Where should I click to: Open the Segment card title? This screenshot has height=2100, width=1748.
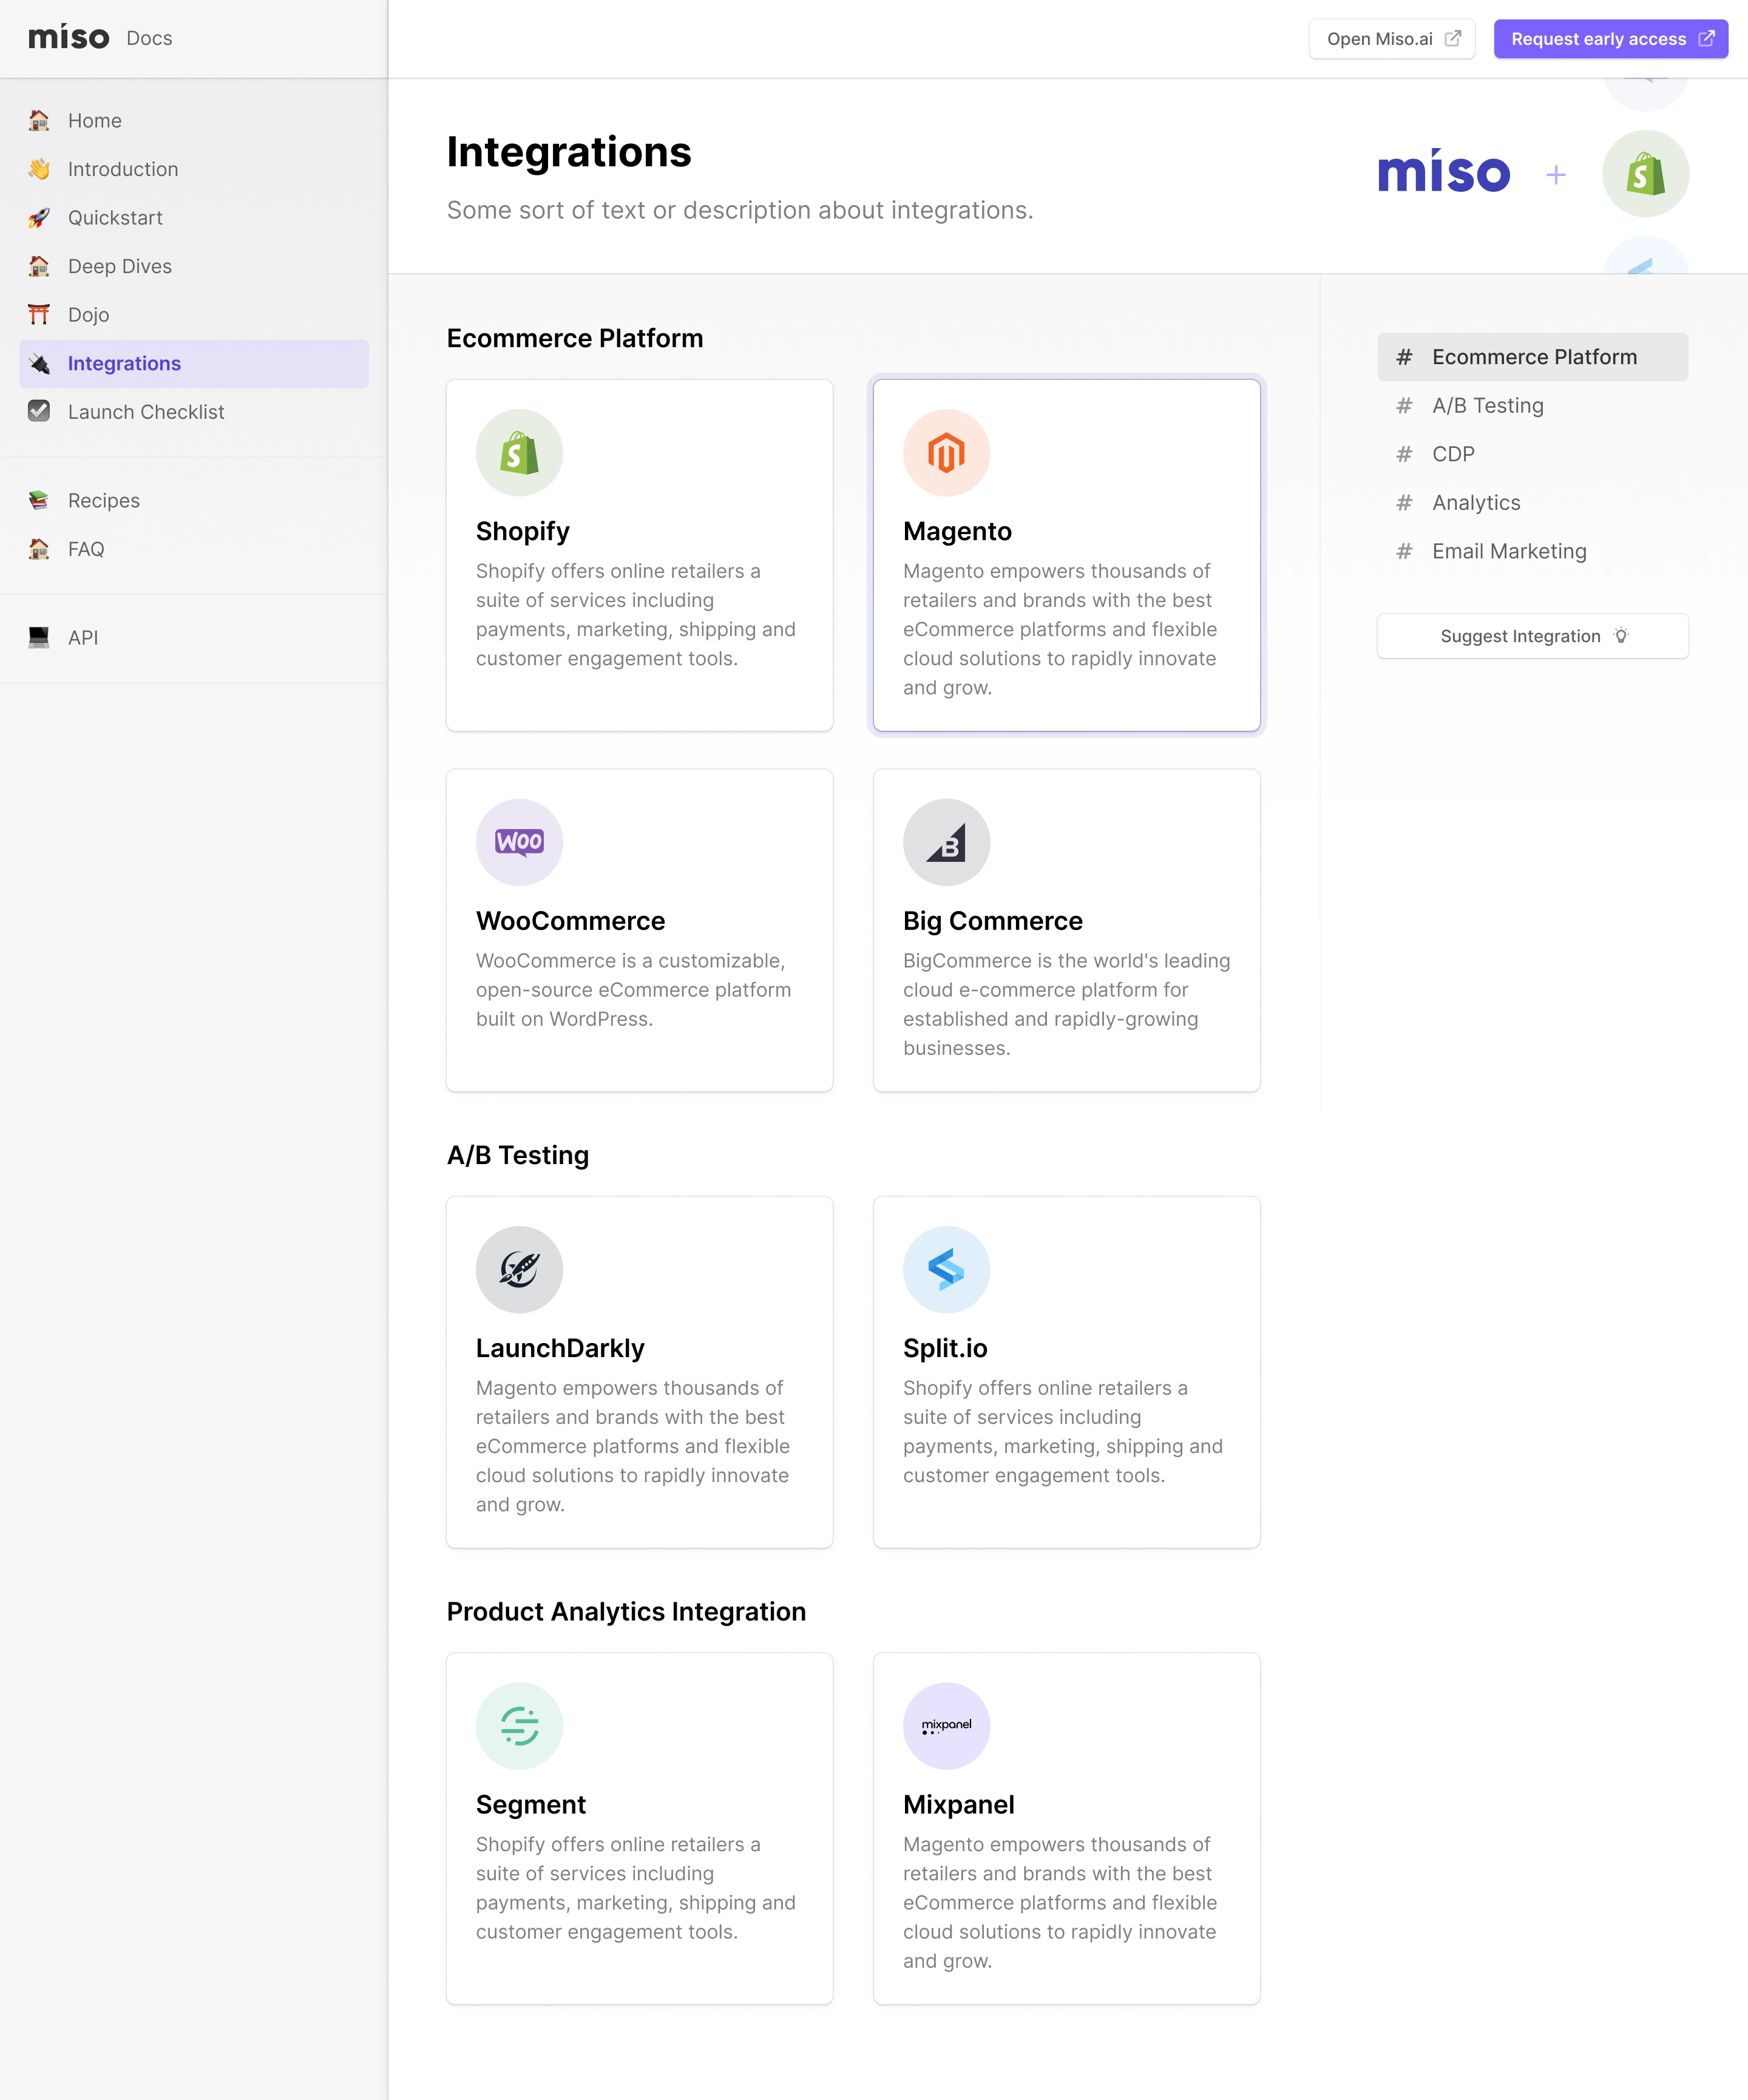(531, 1804)
